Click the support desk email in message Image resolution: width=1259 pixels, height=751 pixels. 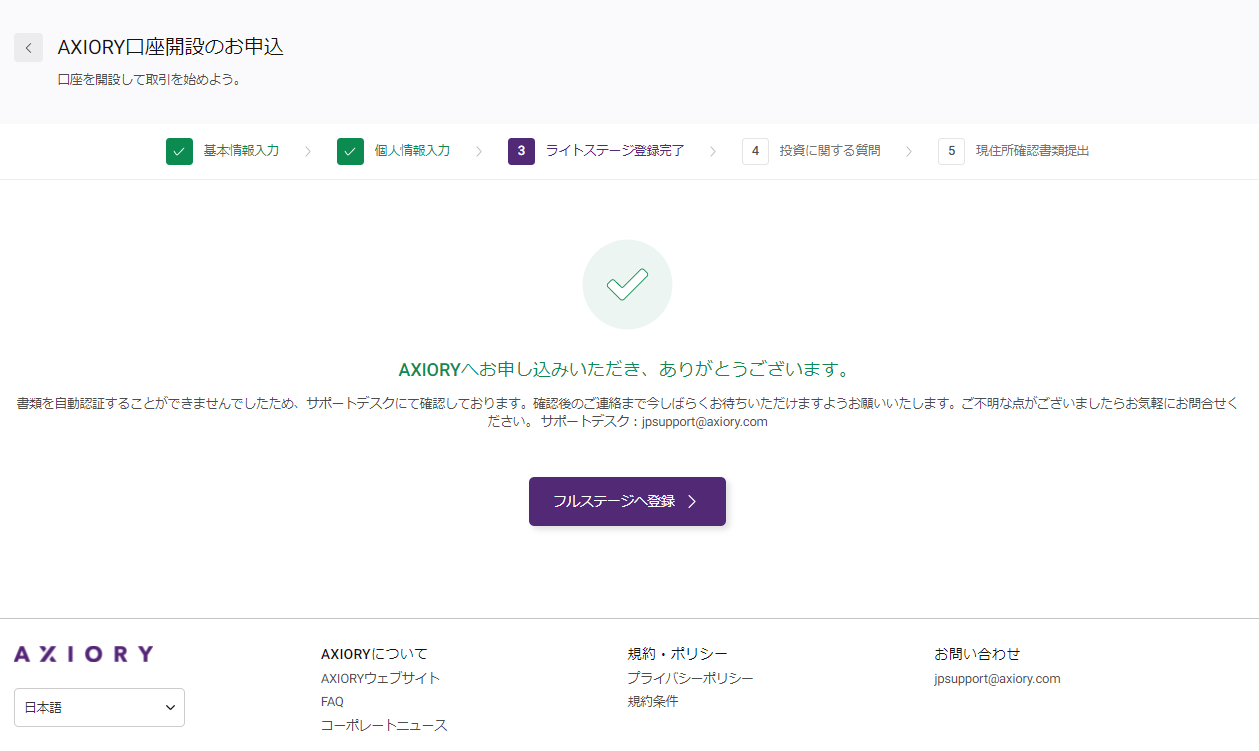[704, 422]
